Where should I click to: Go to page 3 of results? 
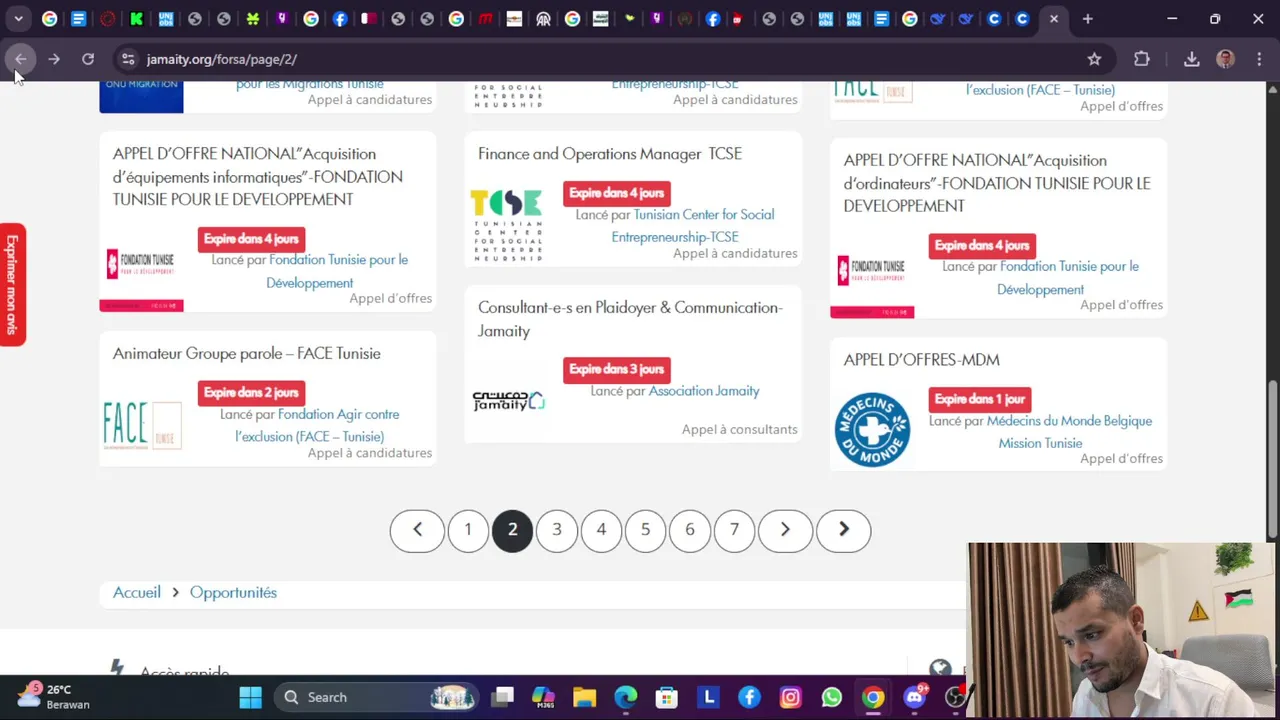pyautogui.click(x=557, y=530)
